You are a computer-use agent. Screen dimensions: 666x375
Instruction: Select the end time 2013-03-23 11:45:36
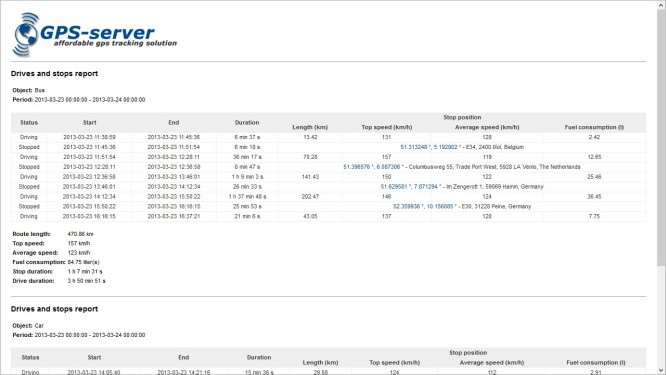pyautogui.click(x=174, y=137)
